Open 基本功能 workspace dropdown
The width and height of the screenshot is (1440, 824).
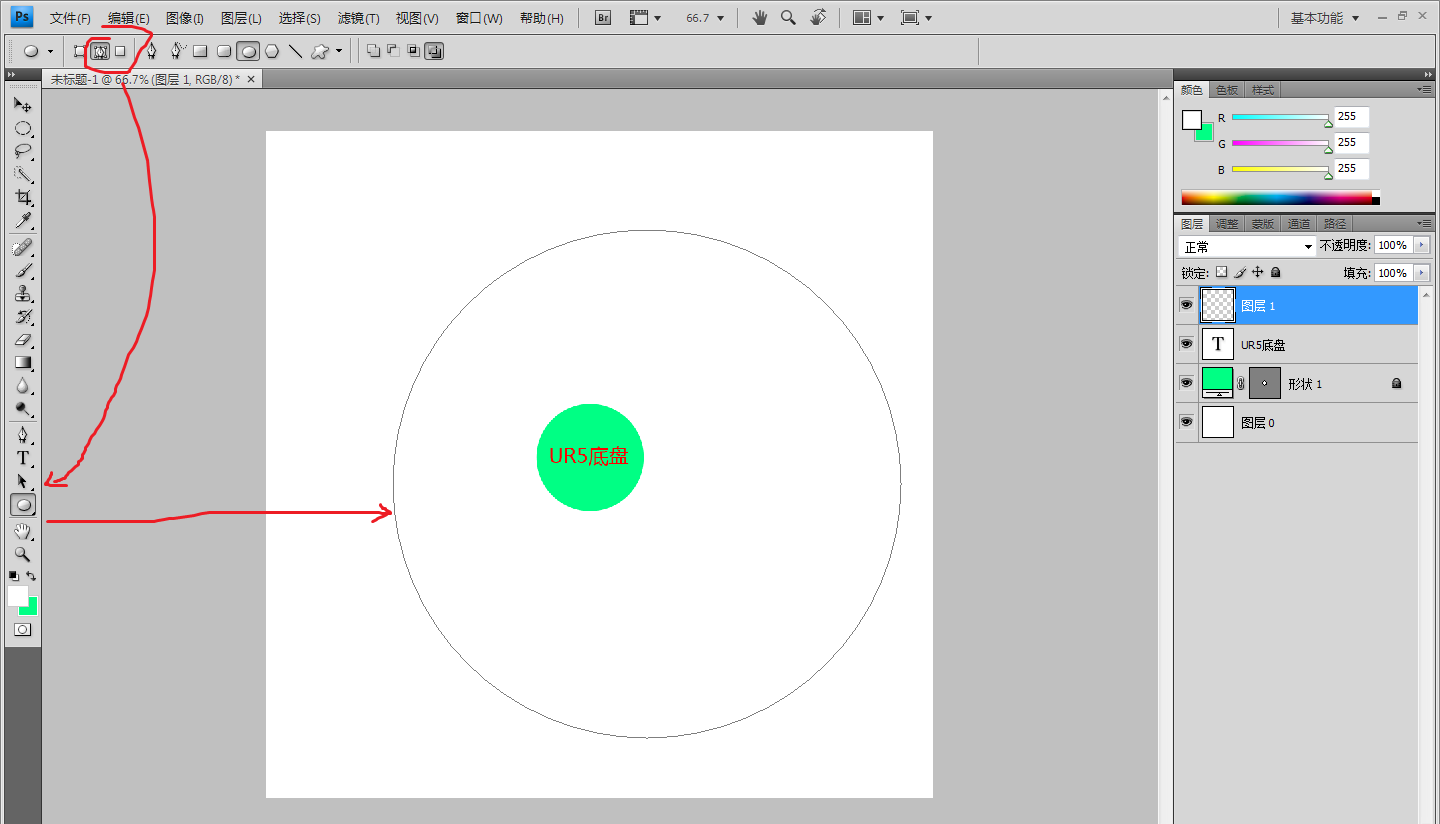point(1325,18)
